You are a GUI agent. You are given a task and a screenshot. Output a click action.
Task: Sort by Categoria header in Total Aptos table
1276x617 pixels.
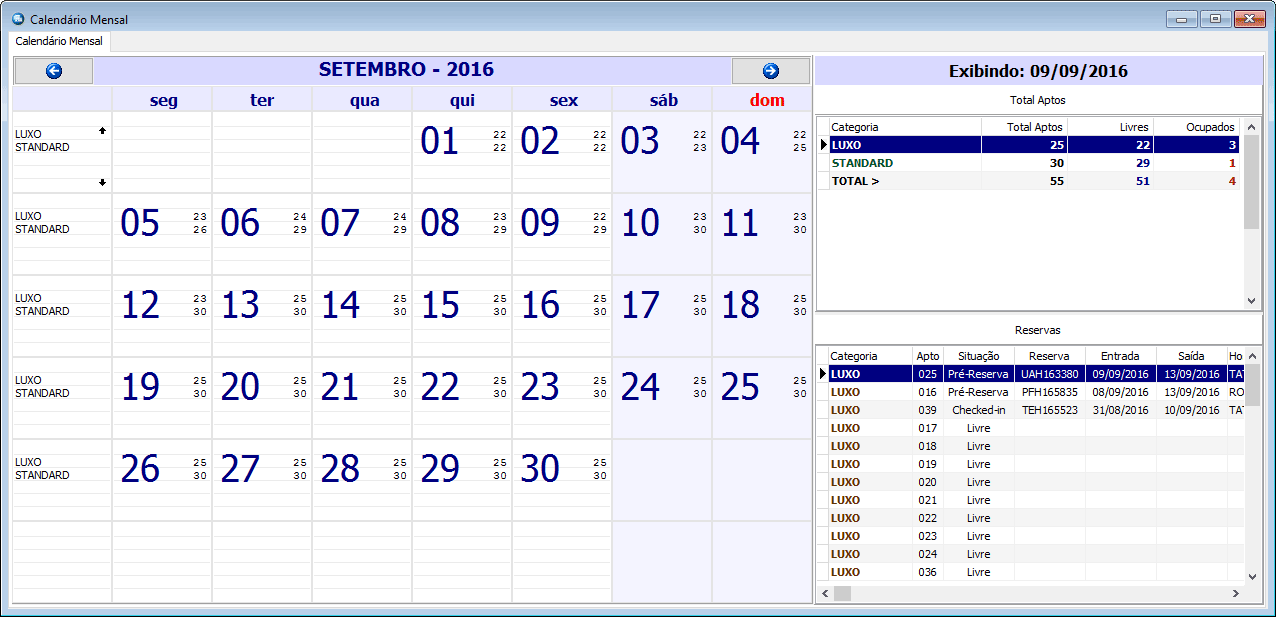click(904, 127)
